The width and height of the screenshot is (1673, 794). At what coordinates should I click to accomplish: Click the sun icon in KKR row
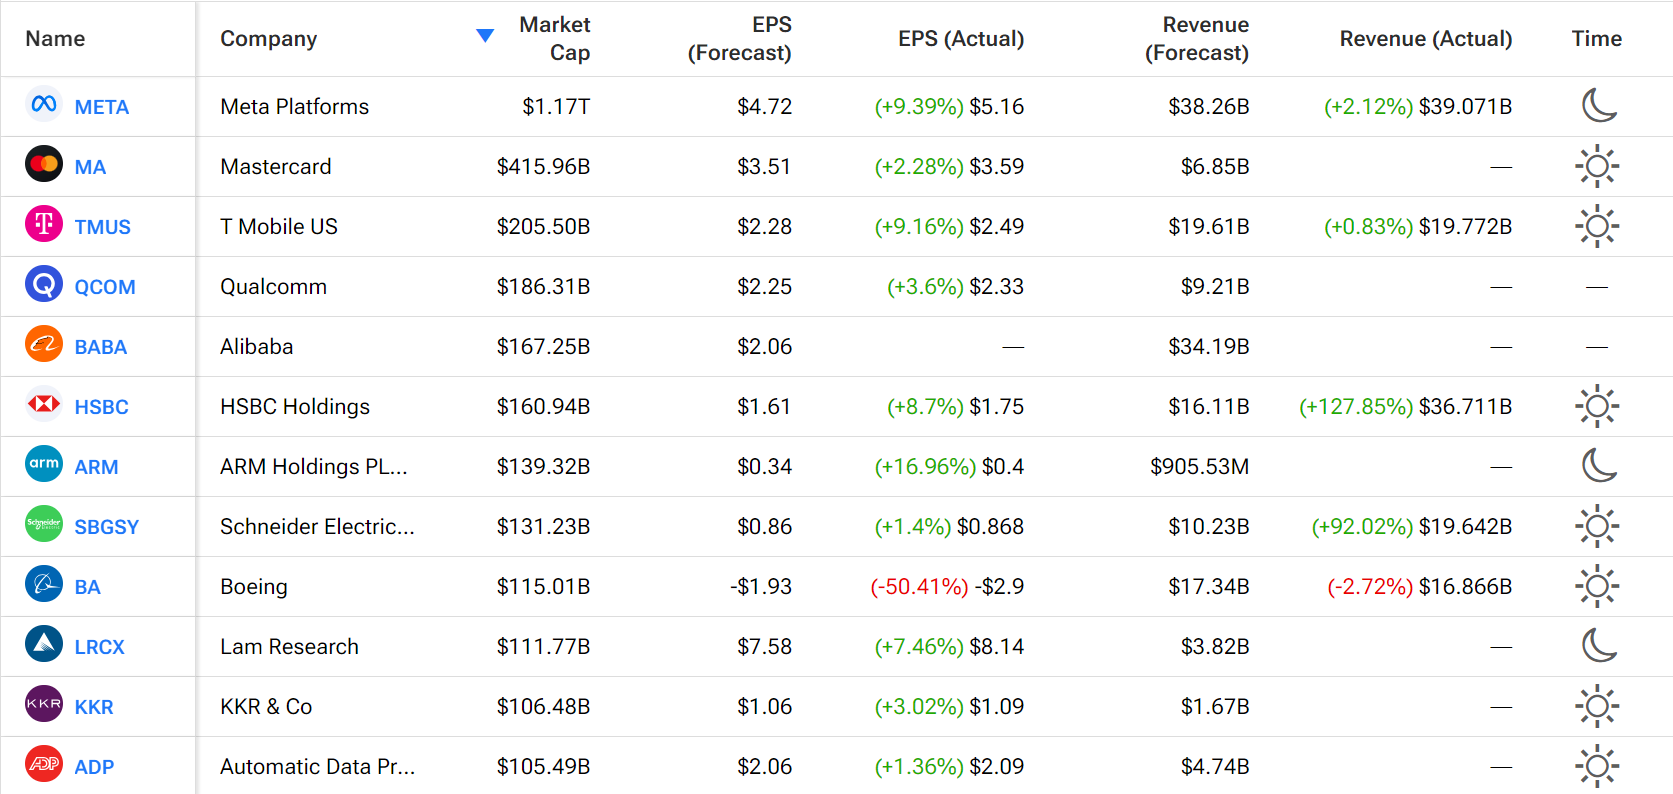[1597, 706]
